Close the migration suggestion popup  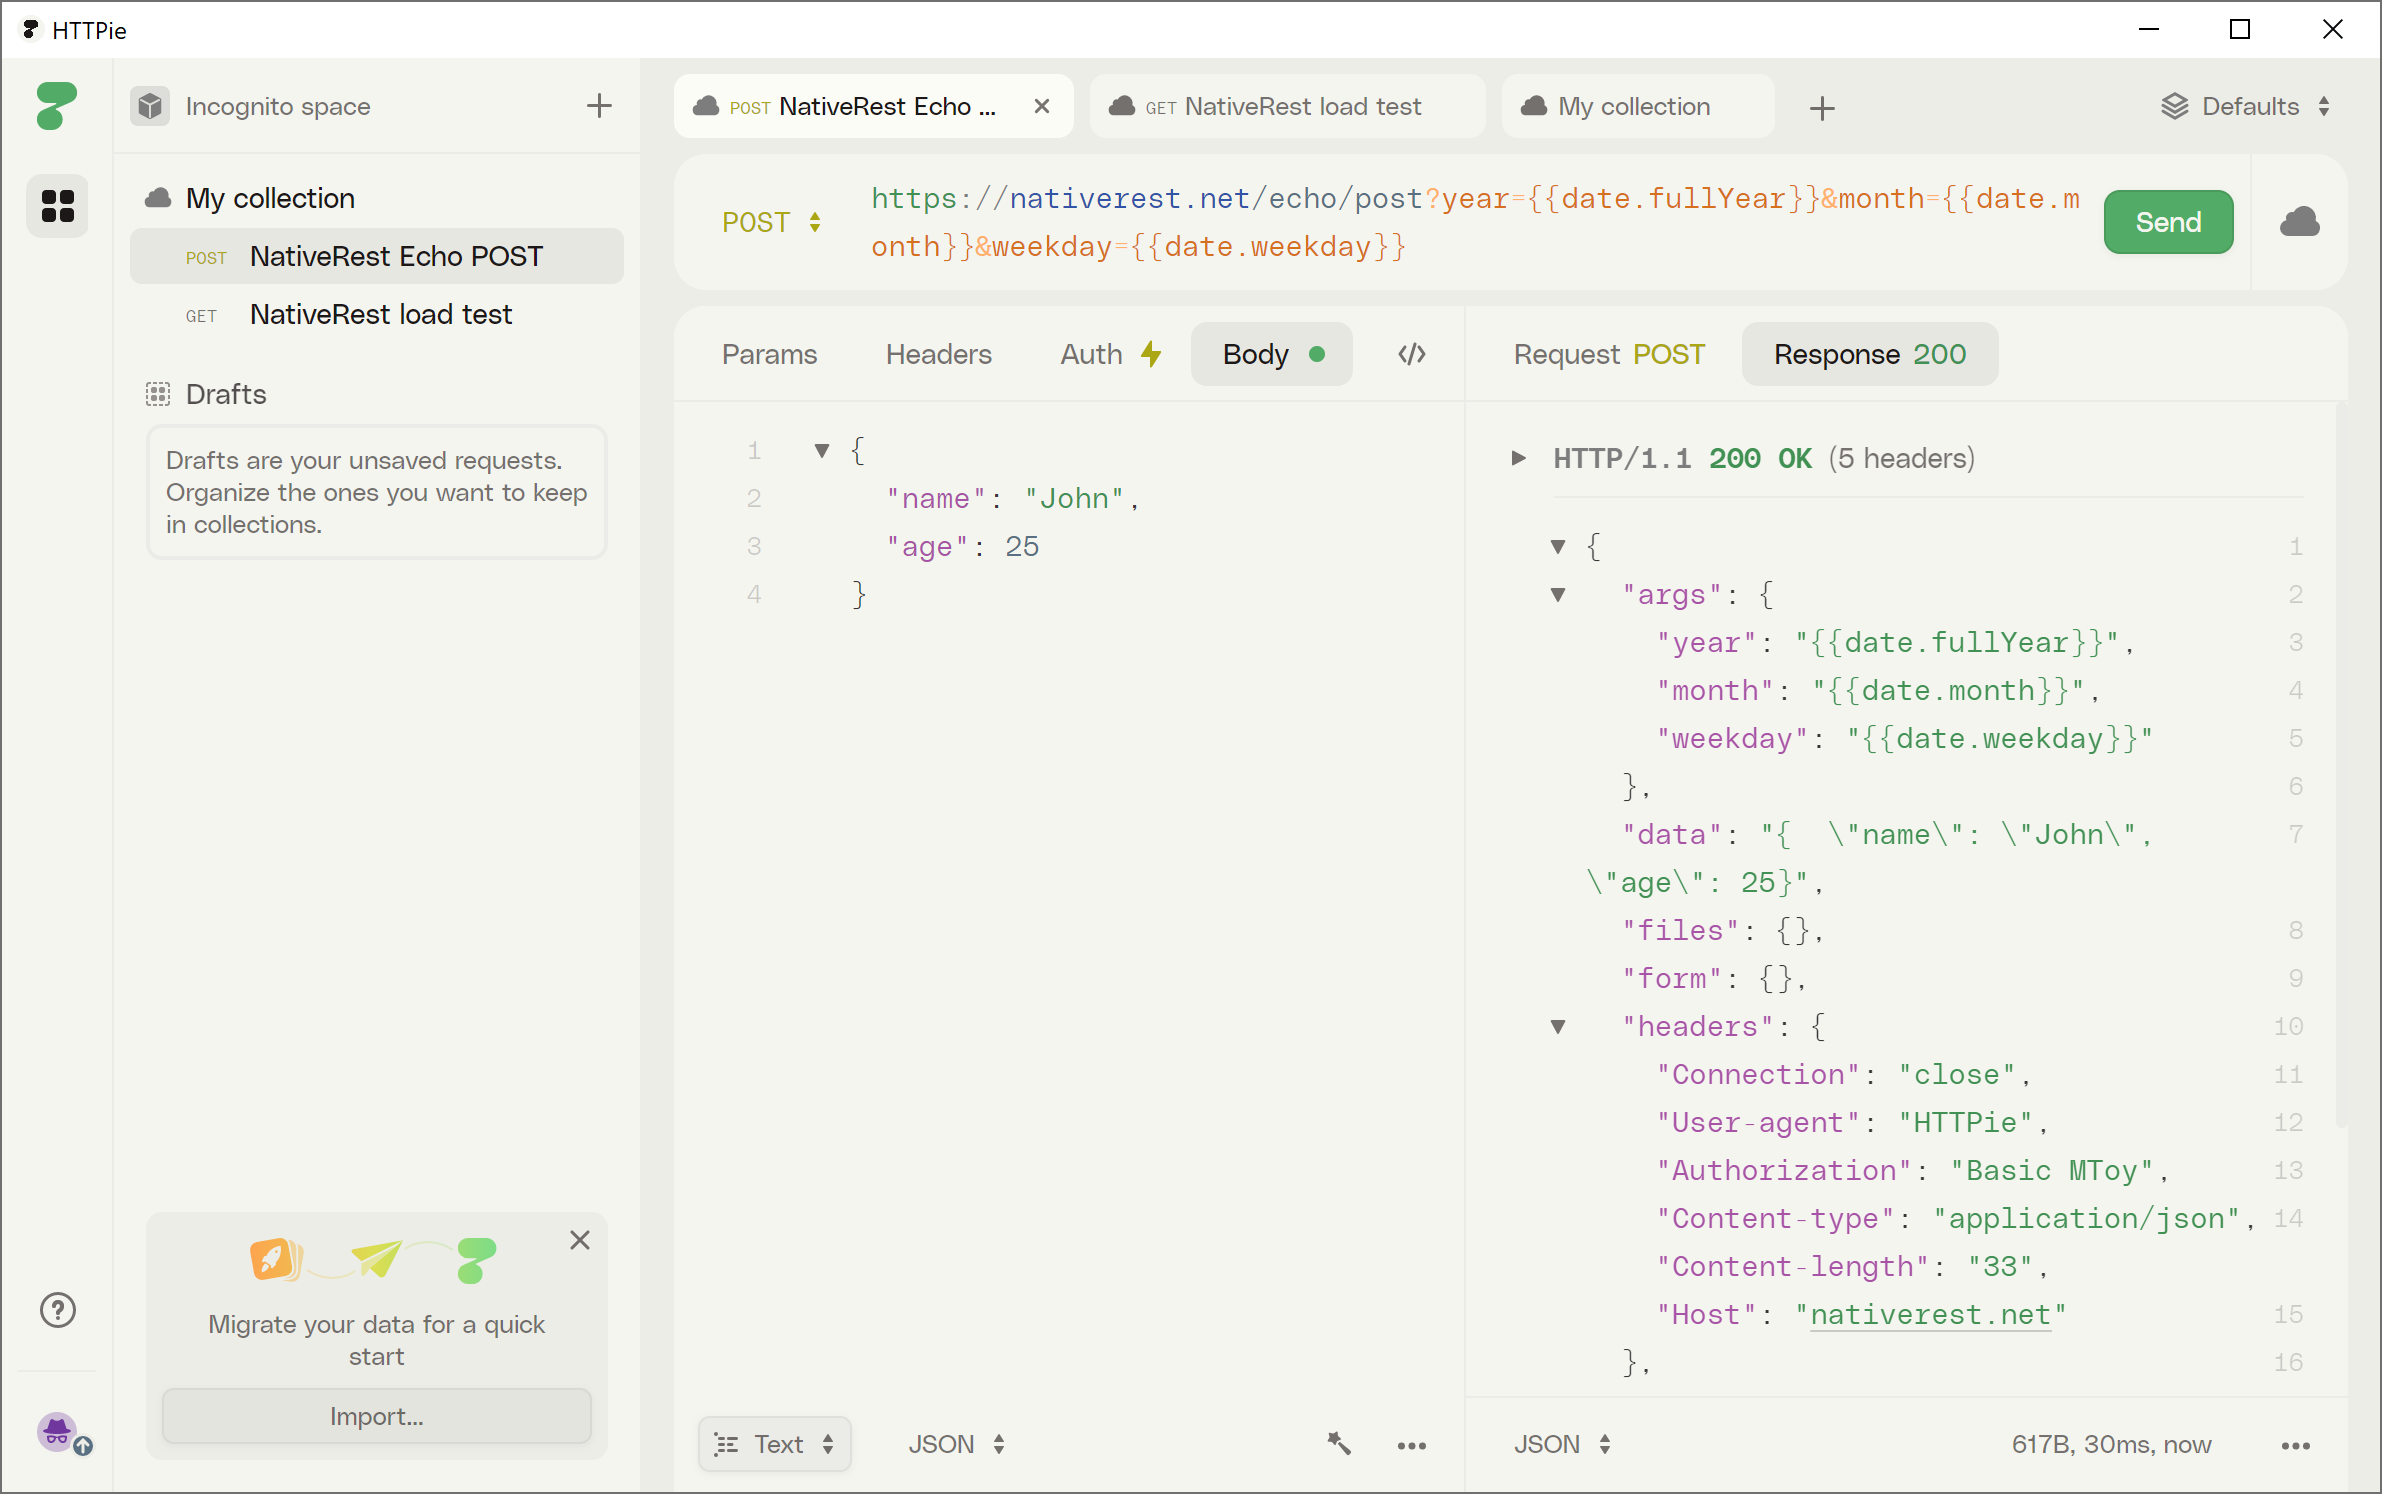[x=580, y=1241]
